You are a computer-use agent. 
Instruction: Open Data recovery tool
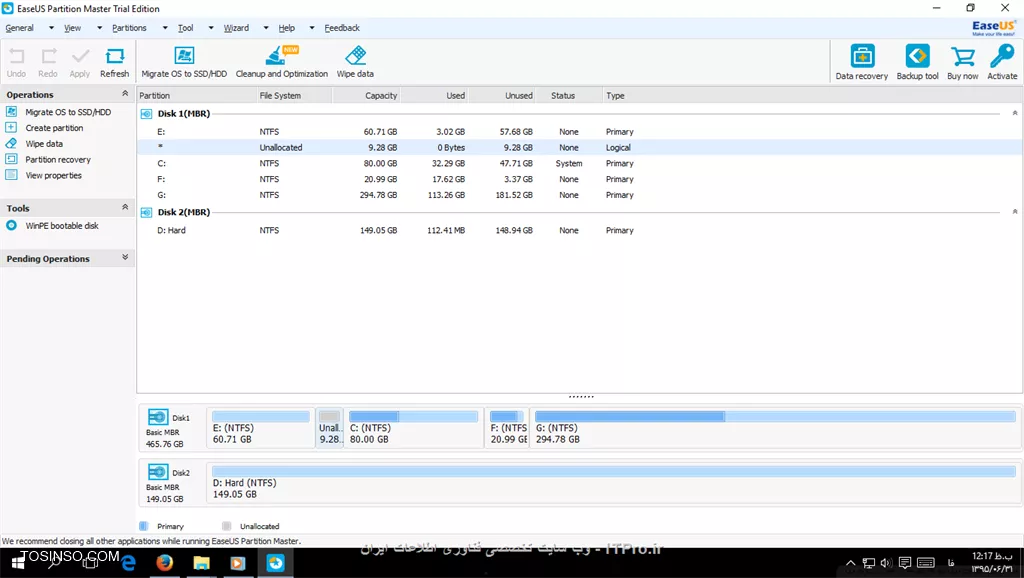click(861, 62)
